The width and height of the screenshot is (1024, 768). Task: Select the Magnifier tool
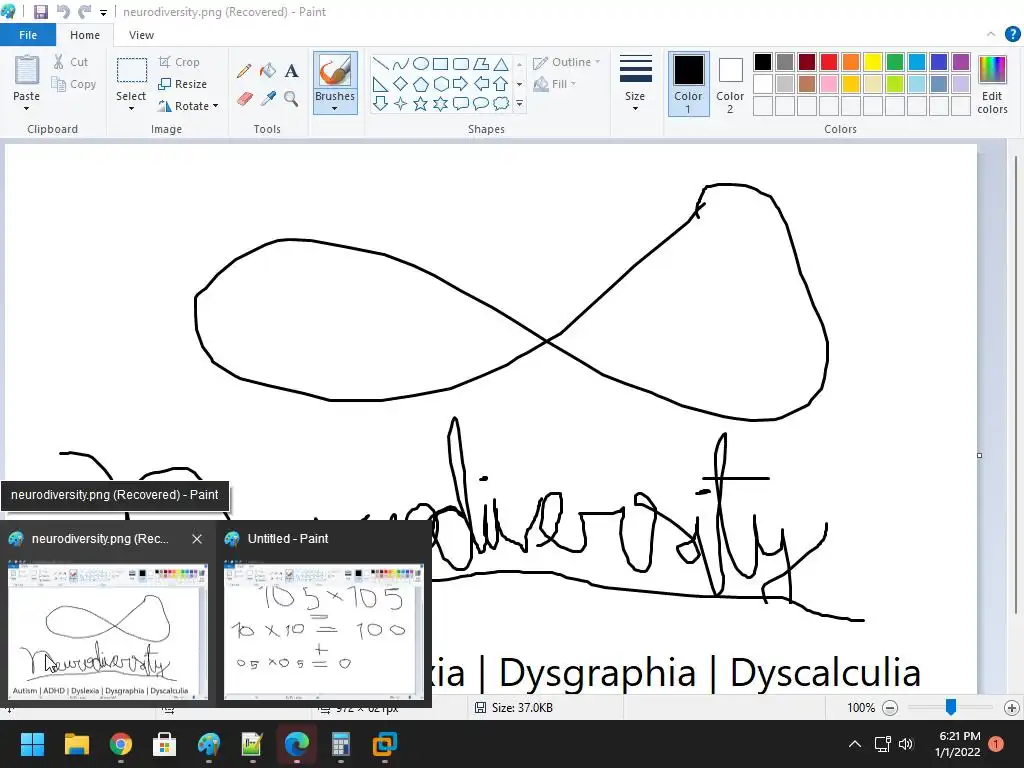[x=291, y=99]
